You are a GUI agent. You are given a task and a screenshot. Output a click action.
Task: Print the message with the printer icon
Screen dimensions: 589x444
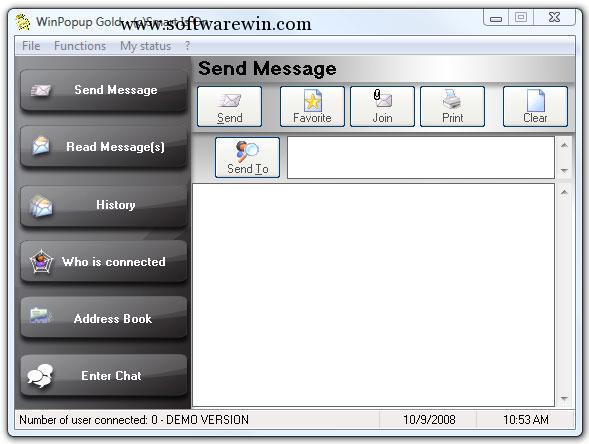click(x=452, y=107)
